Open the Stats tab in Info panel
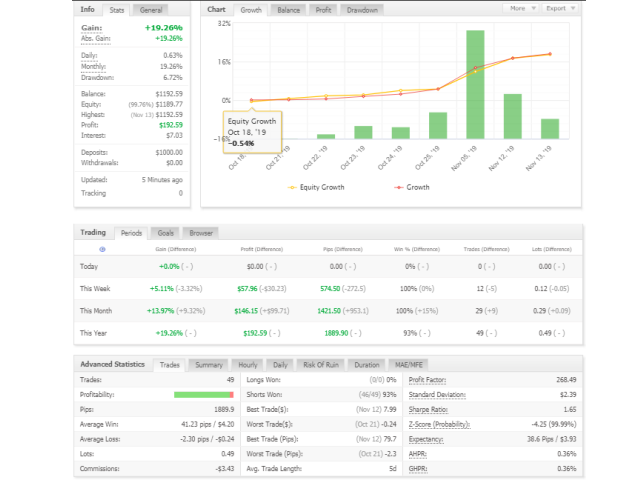The width and height of the screenshot is (640, 480). (x=117, y=9)
